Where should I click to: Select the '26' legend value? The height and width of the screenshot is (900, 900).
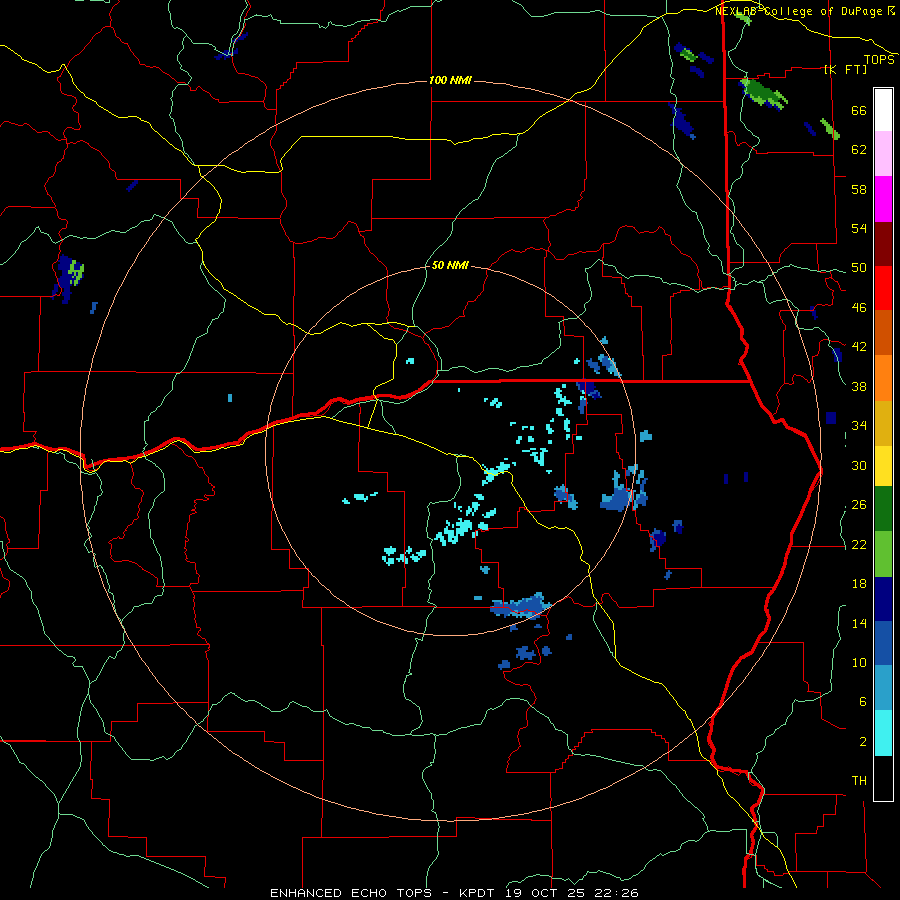pyautogui.click(x=859, y=505)
